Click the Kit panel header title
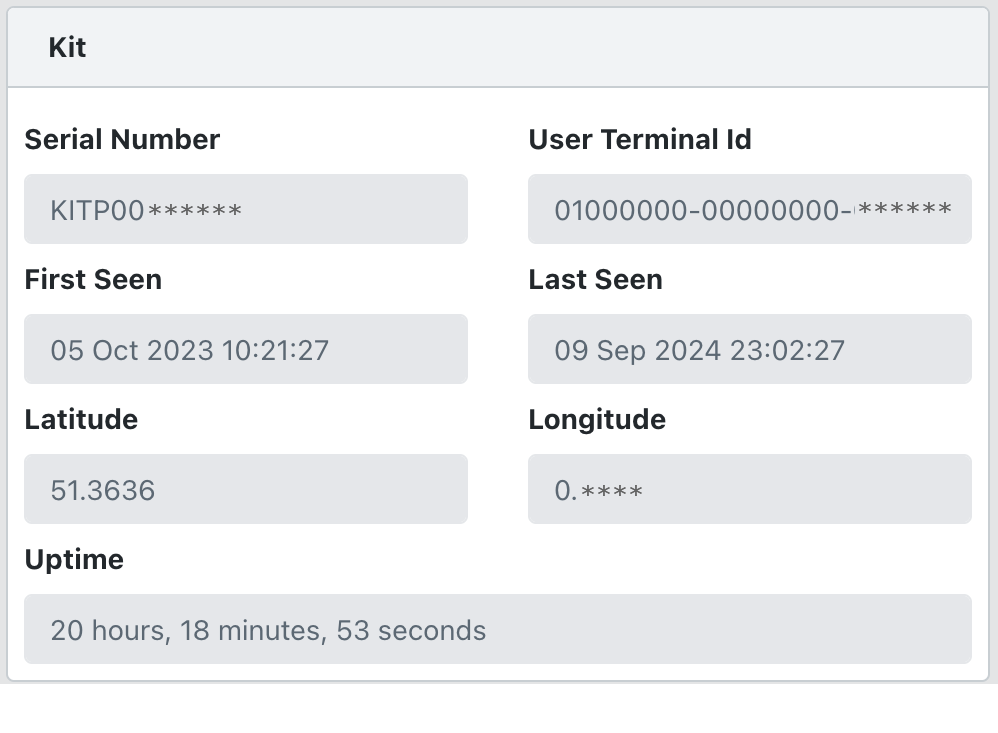 point(67,47)
